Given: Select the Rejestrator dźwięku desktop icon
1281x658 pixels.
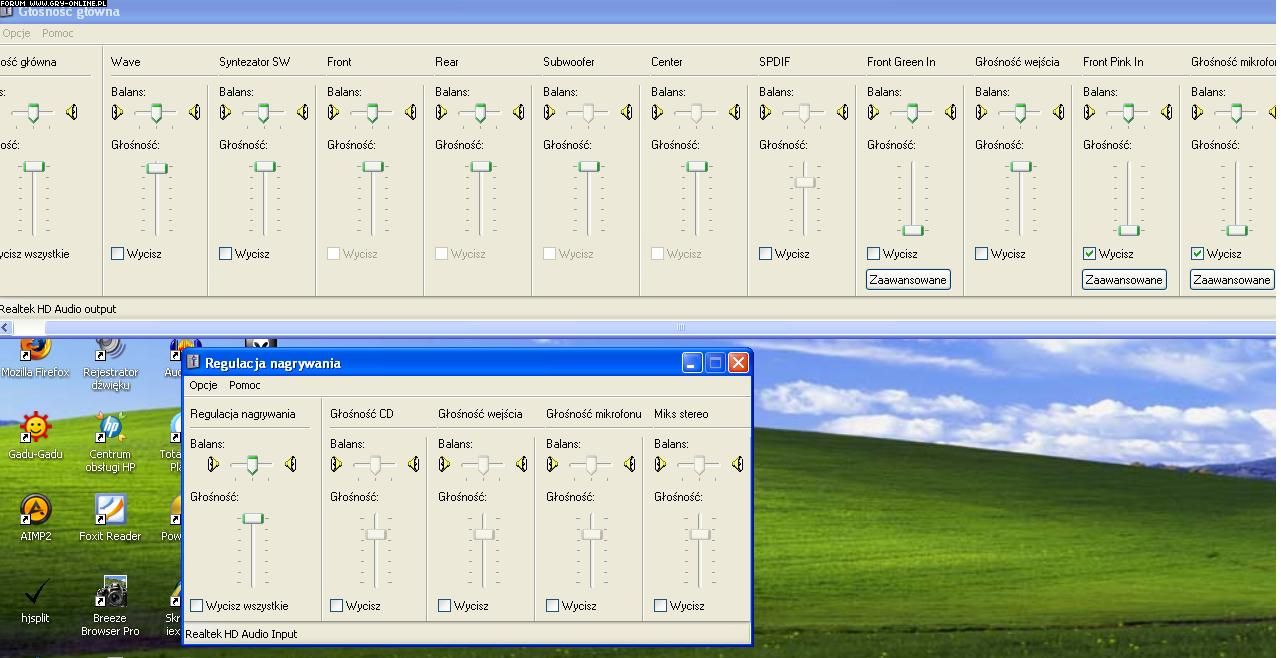Looking at the screenshot, I should coord(110,364).
